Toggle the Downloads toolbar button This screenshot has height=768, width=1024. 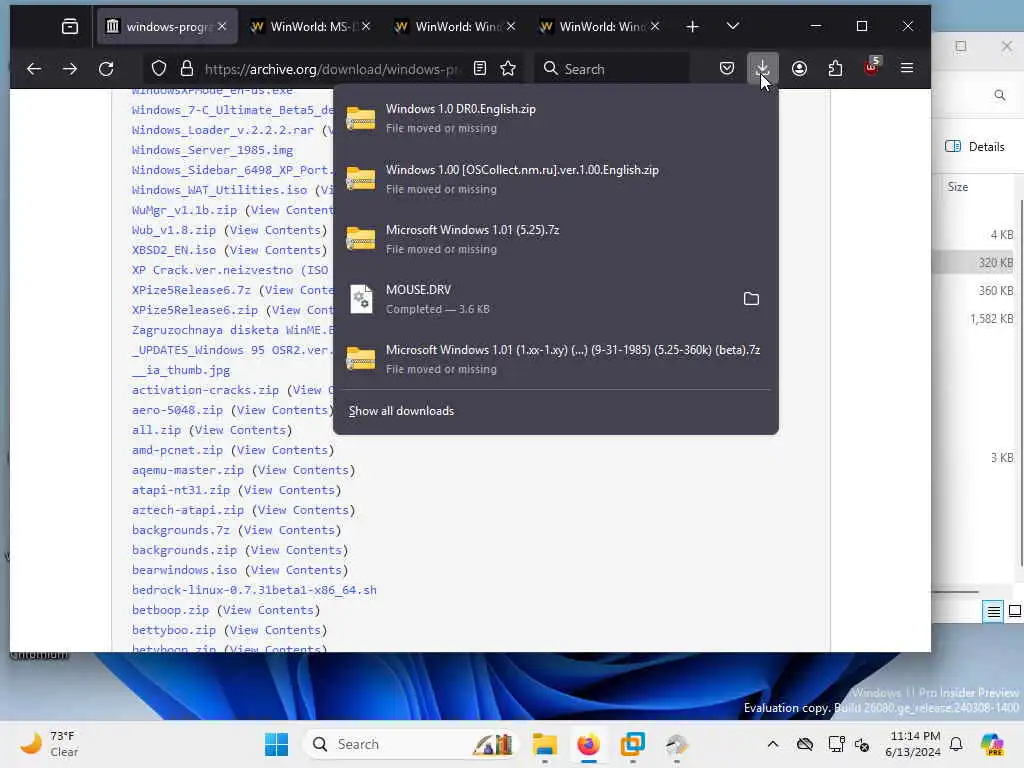(x=763, y=68)
